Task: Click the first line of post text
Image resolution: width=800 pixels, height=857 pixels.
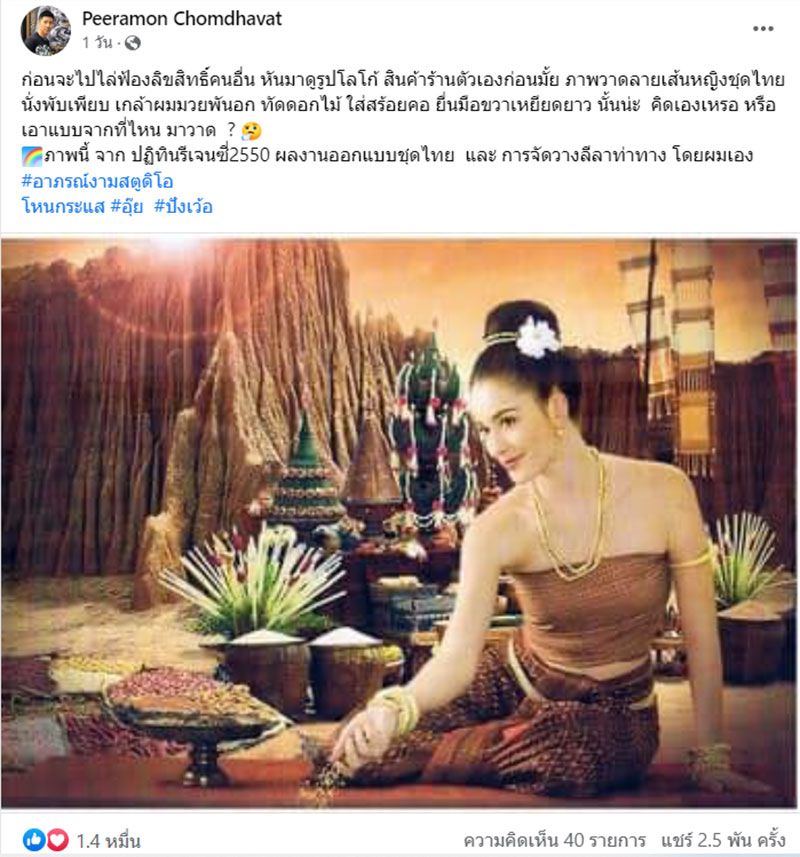Action: coord(403,80)
